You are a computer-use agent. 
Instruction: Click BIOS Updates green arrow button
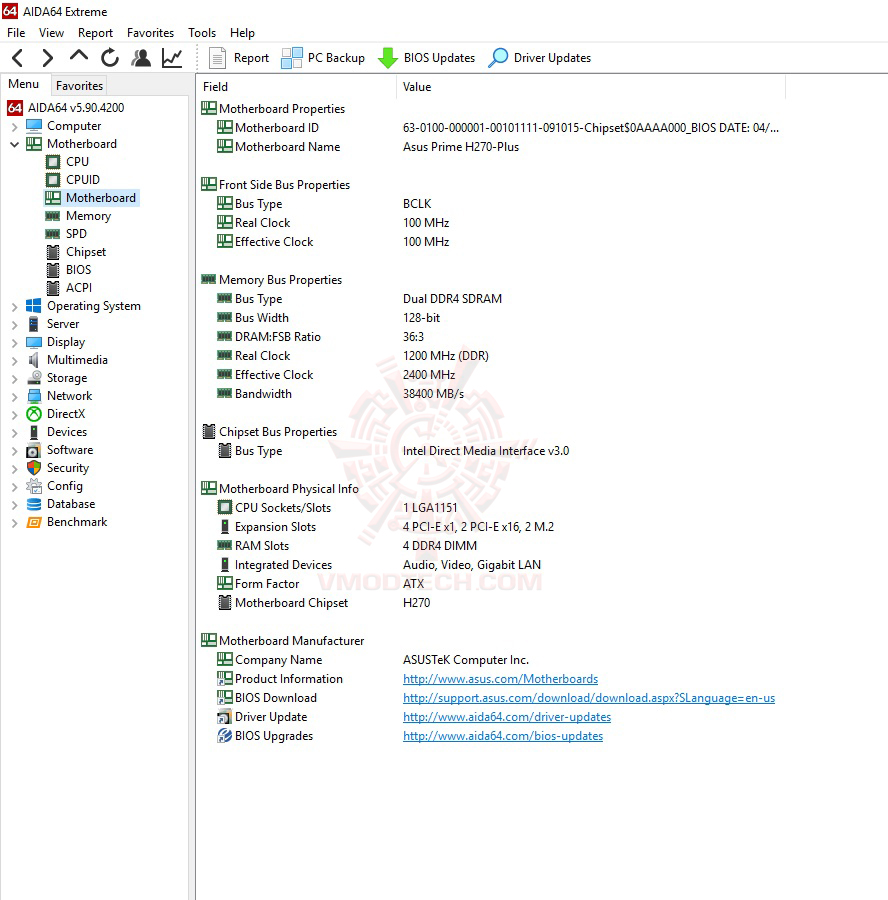(426, 58)
